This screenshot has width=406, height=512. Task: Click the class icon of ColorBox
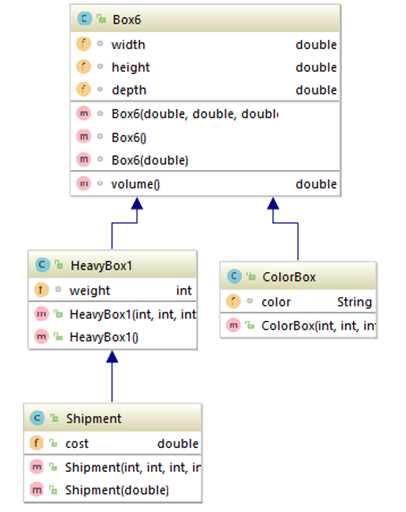click(234, 276)
